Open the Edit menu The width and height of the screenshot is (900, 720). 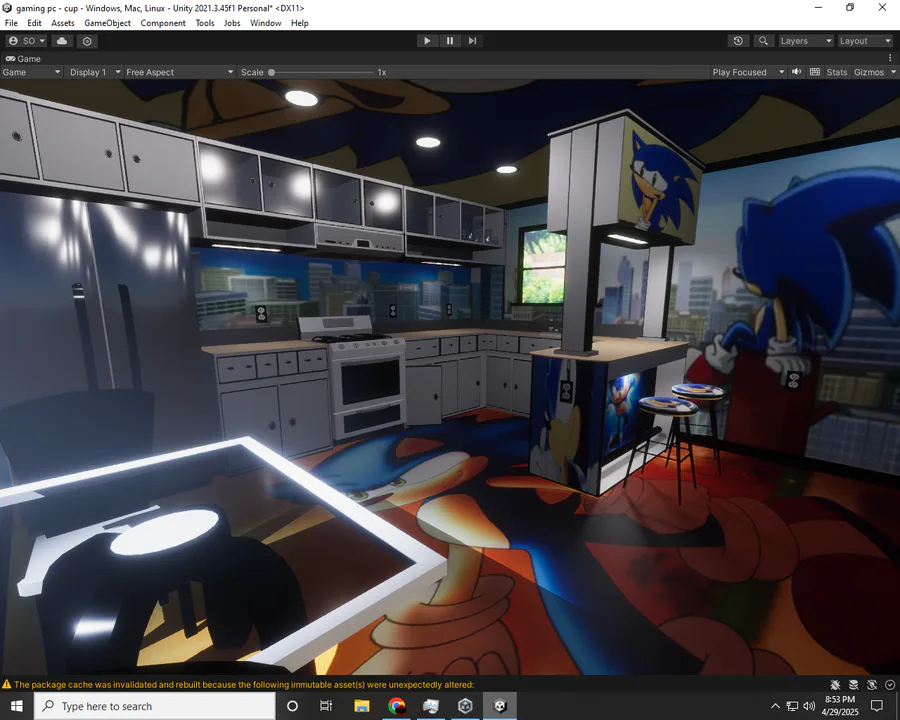pyautogui.click(x=34, y=23)
